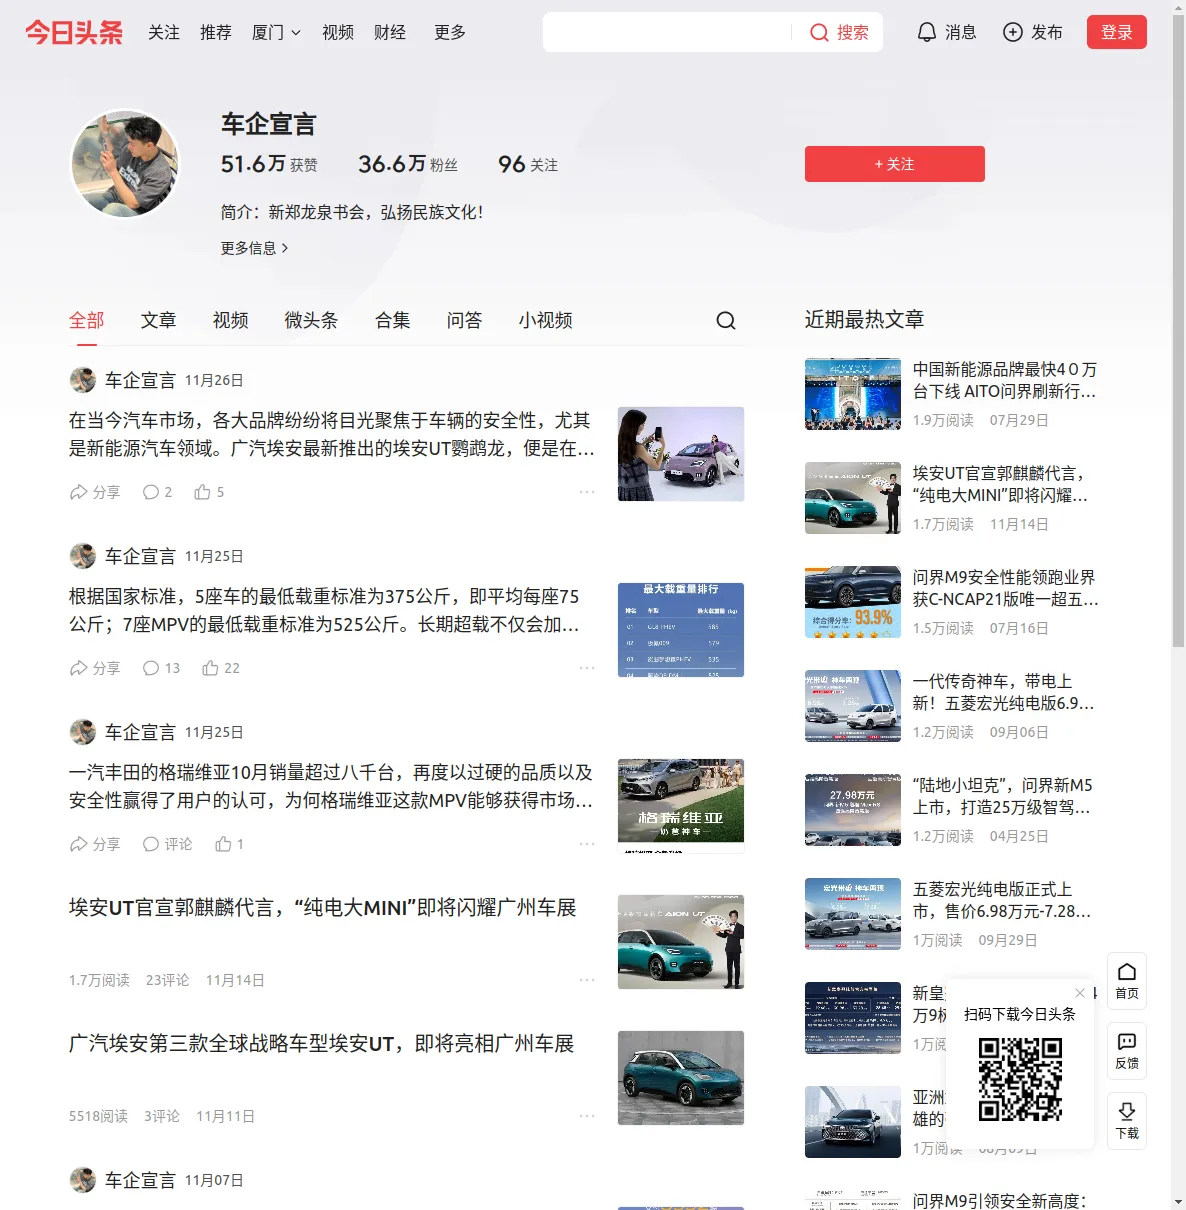The image size is (1186, 1210).
Task: Like the 格瑞维亚 post with 1 like
Action: (229, 844)
